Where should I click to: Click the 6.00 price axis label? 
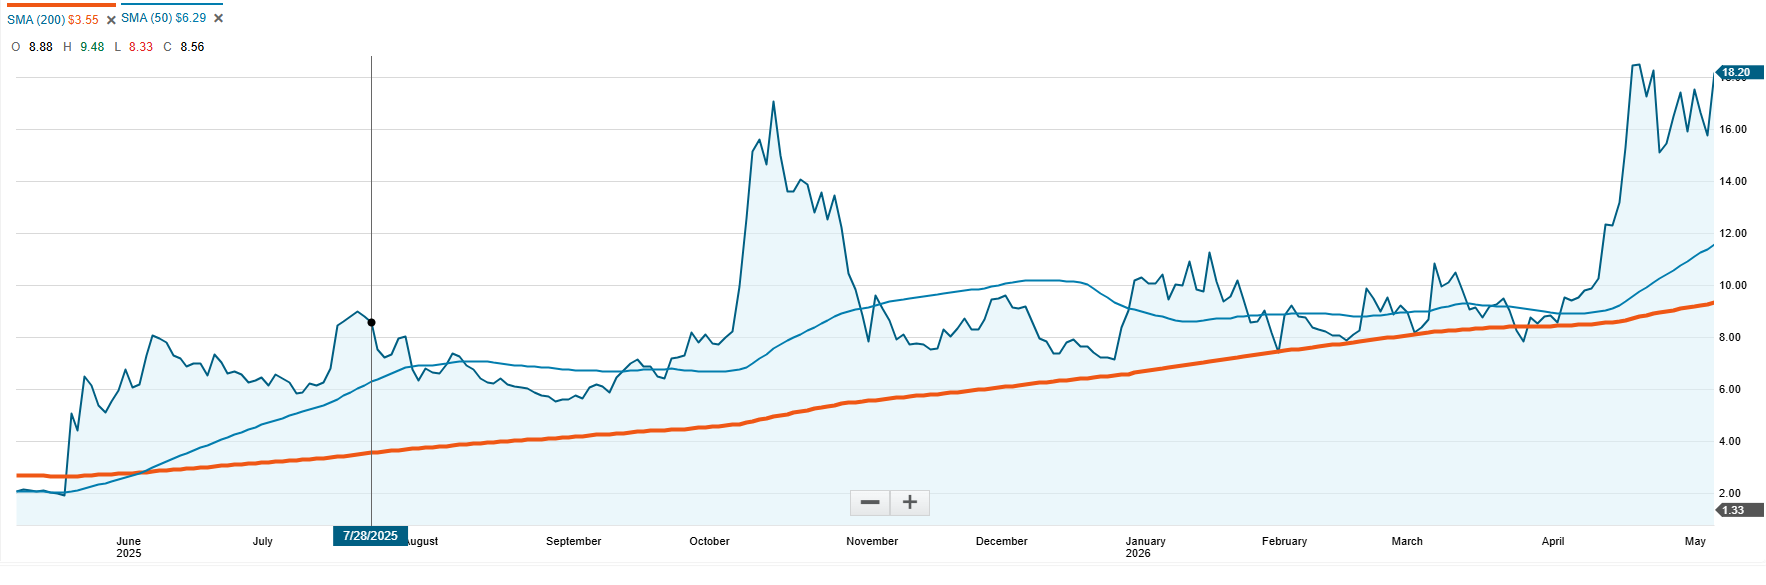[x=1730, y=389]
